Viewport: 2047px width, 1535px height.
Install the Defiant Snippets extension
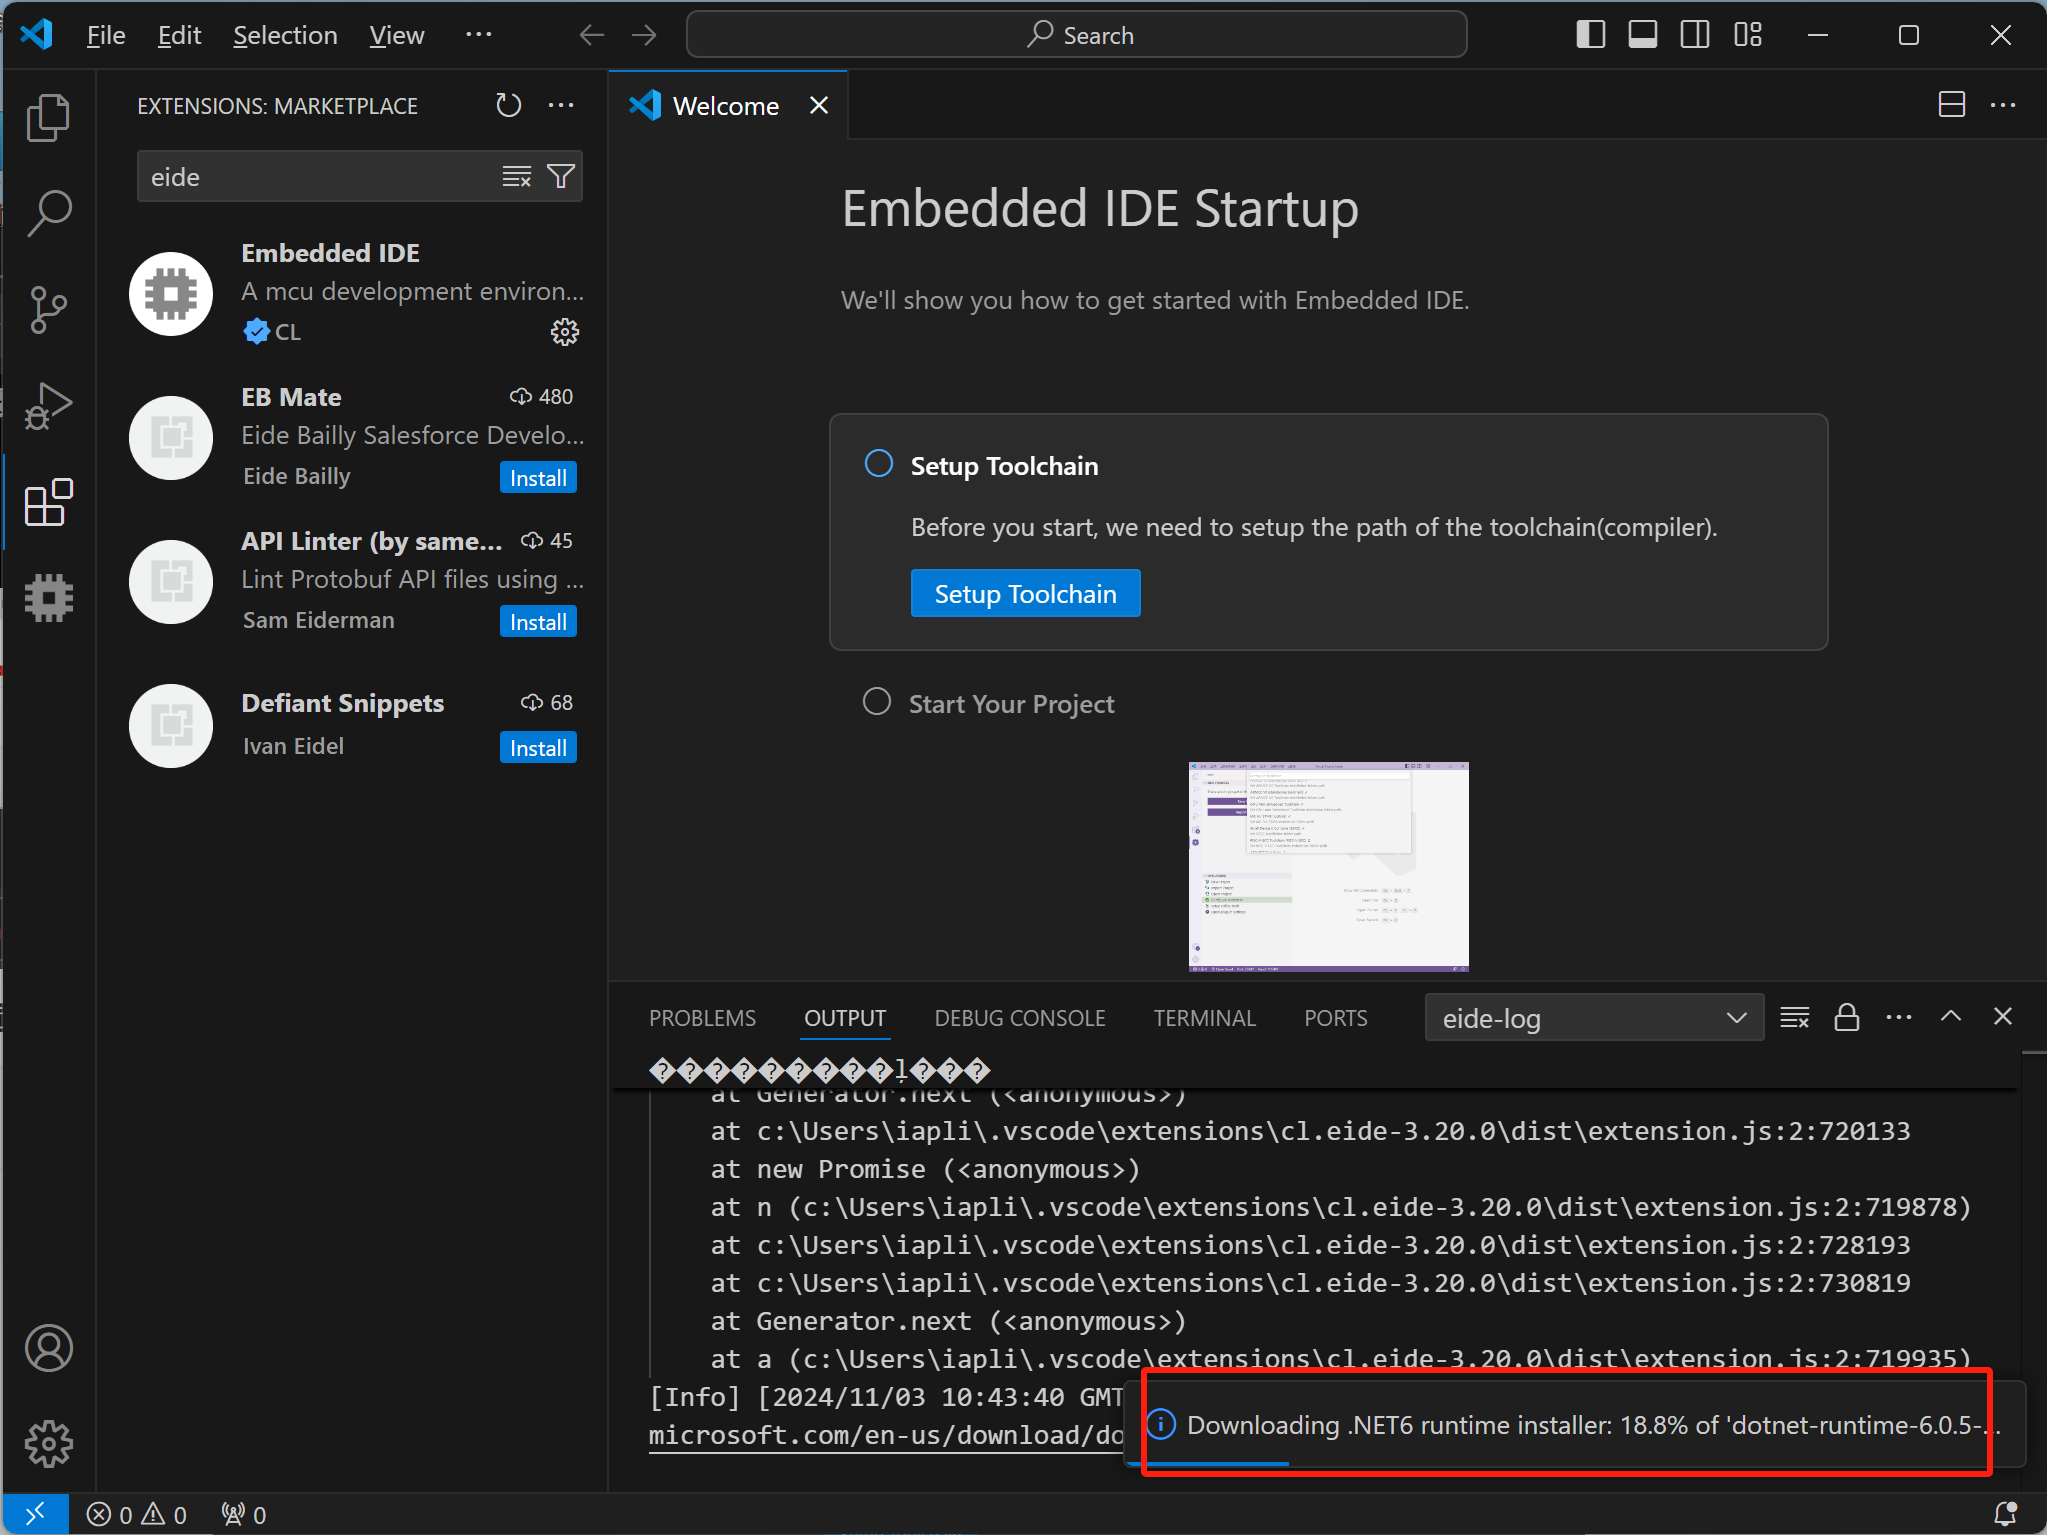(538, 748)
